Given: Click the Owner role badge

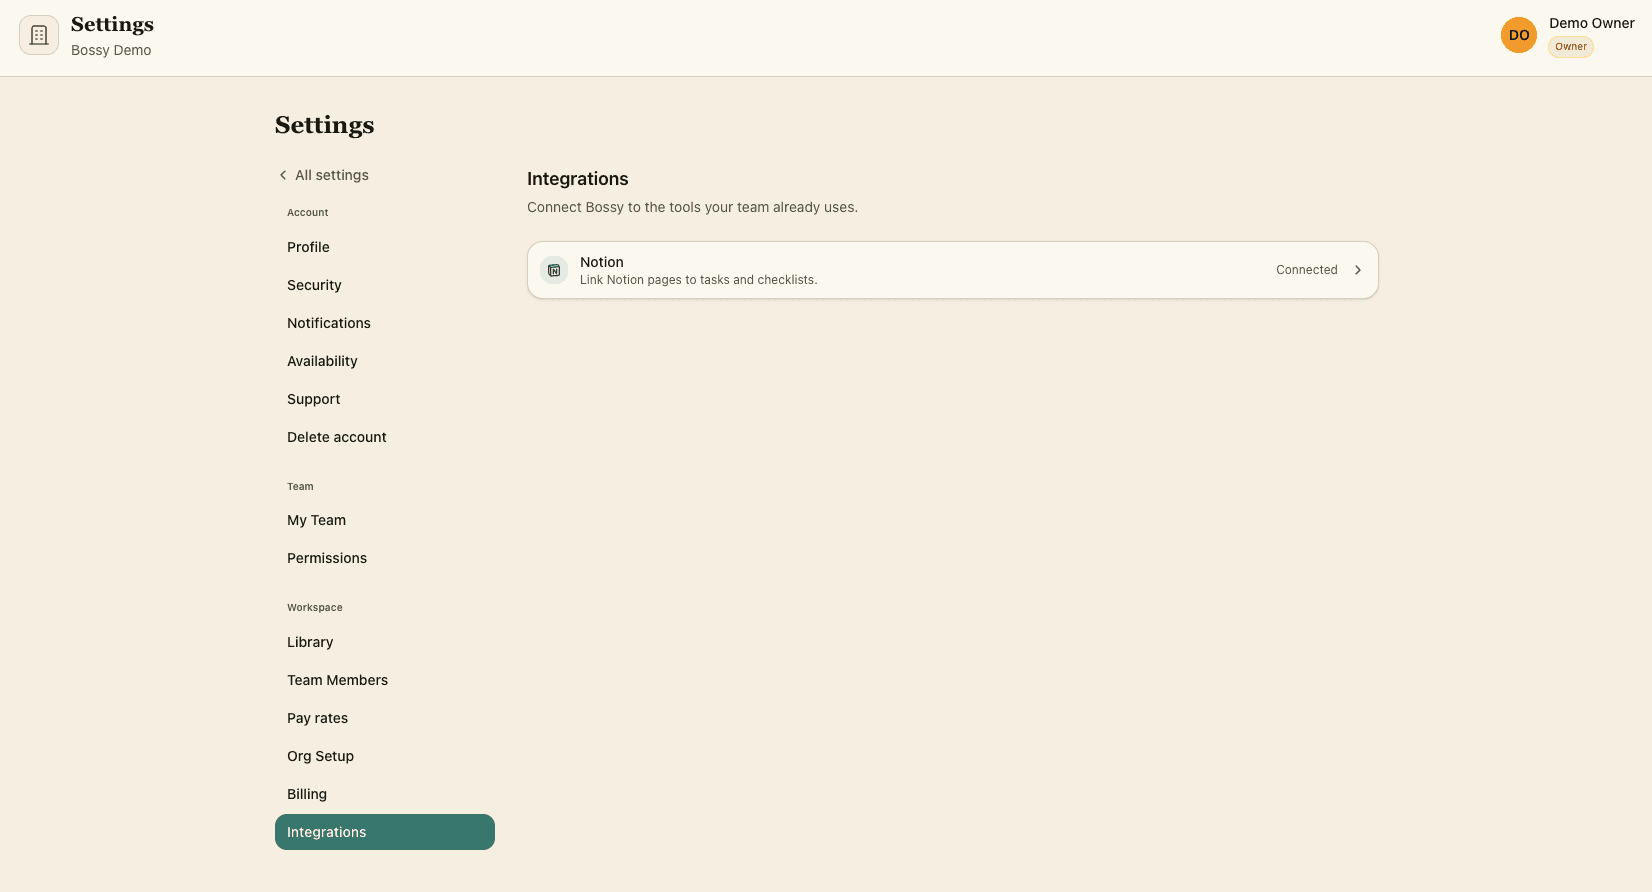Looking at the screenshot, I should tap(1571, 47).
